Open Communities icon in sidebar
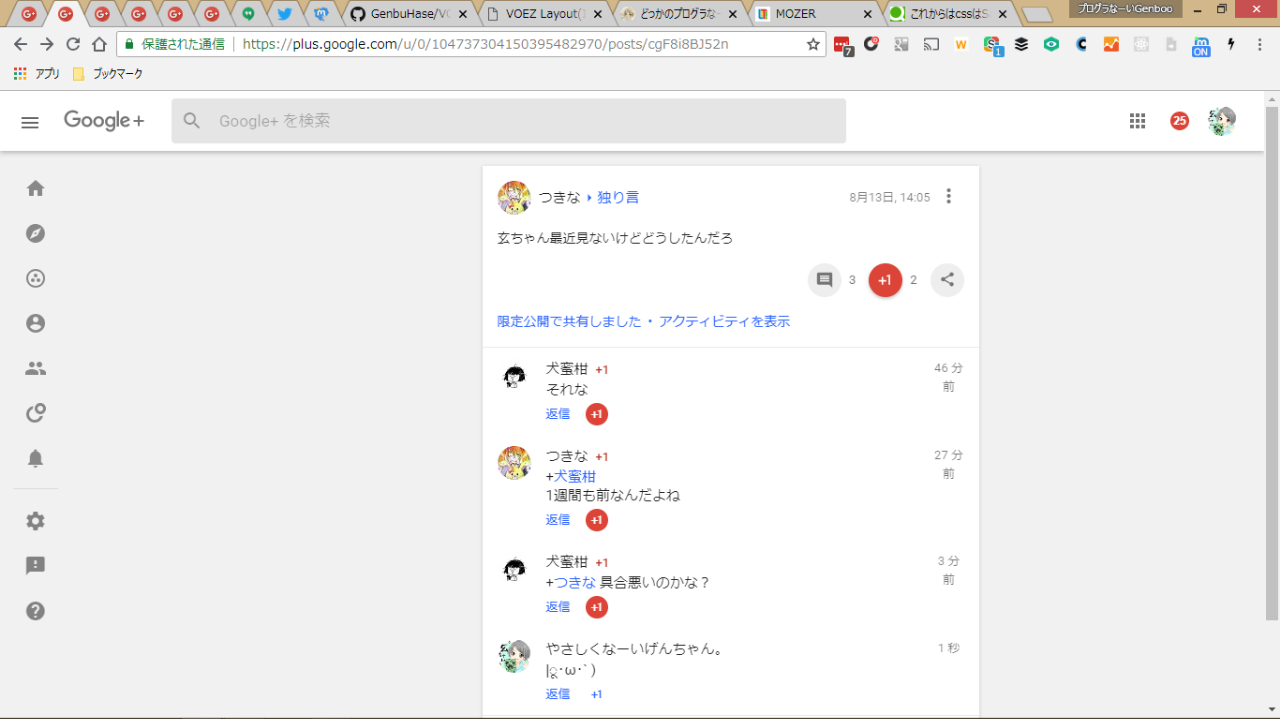1280x719 pixels. pyautogui.click(x=36, y=279)
